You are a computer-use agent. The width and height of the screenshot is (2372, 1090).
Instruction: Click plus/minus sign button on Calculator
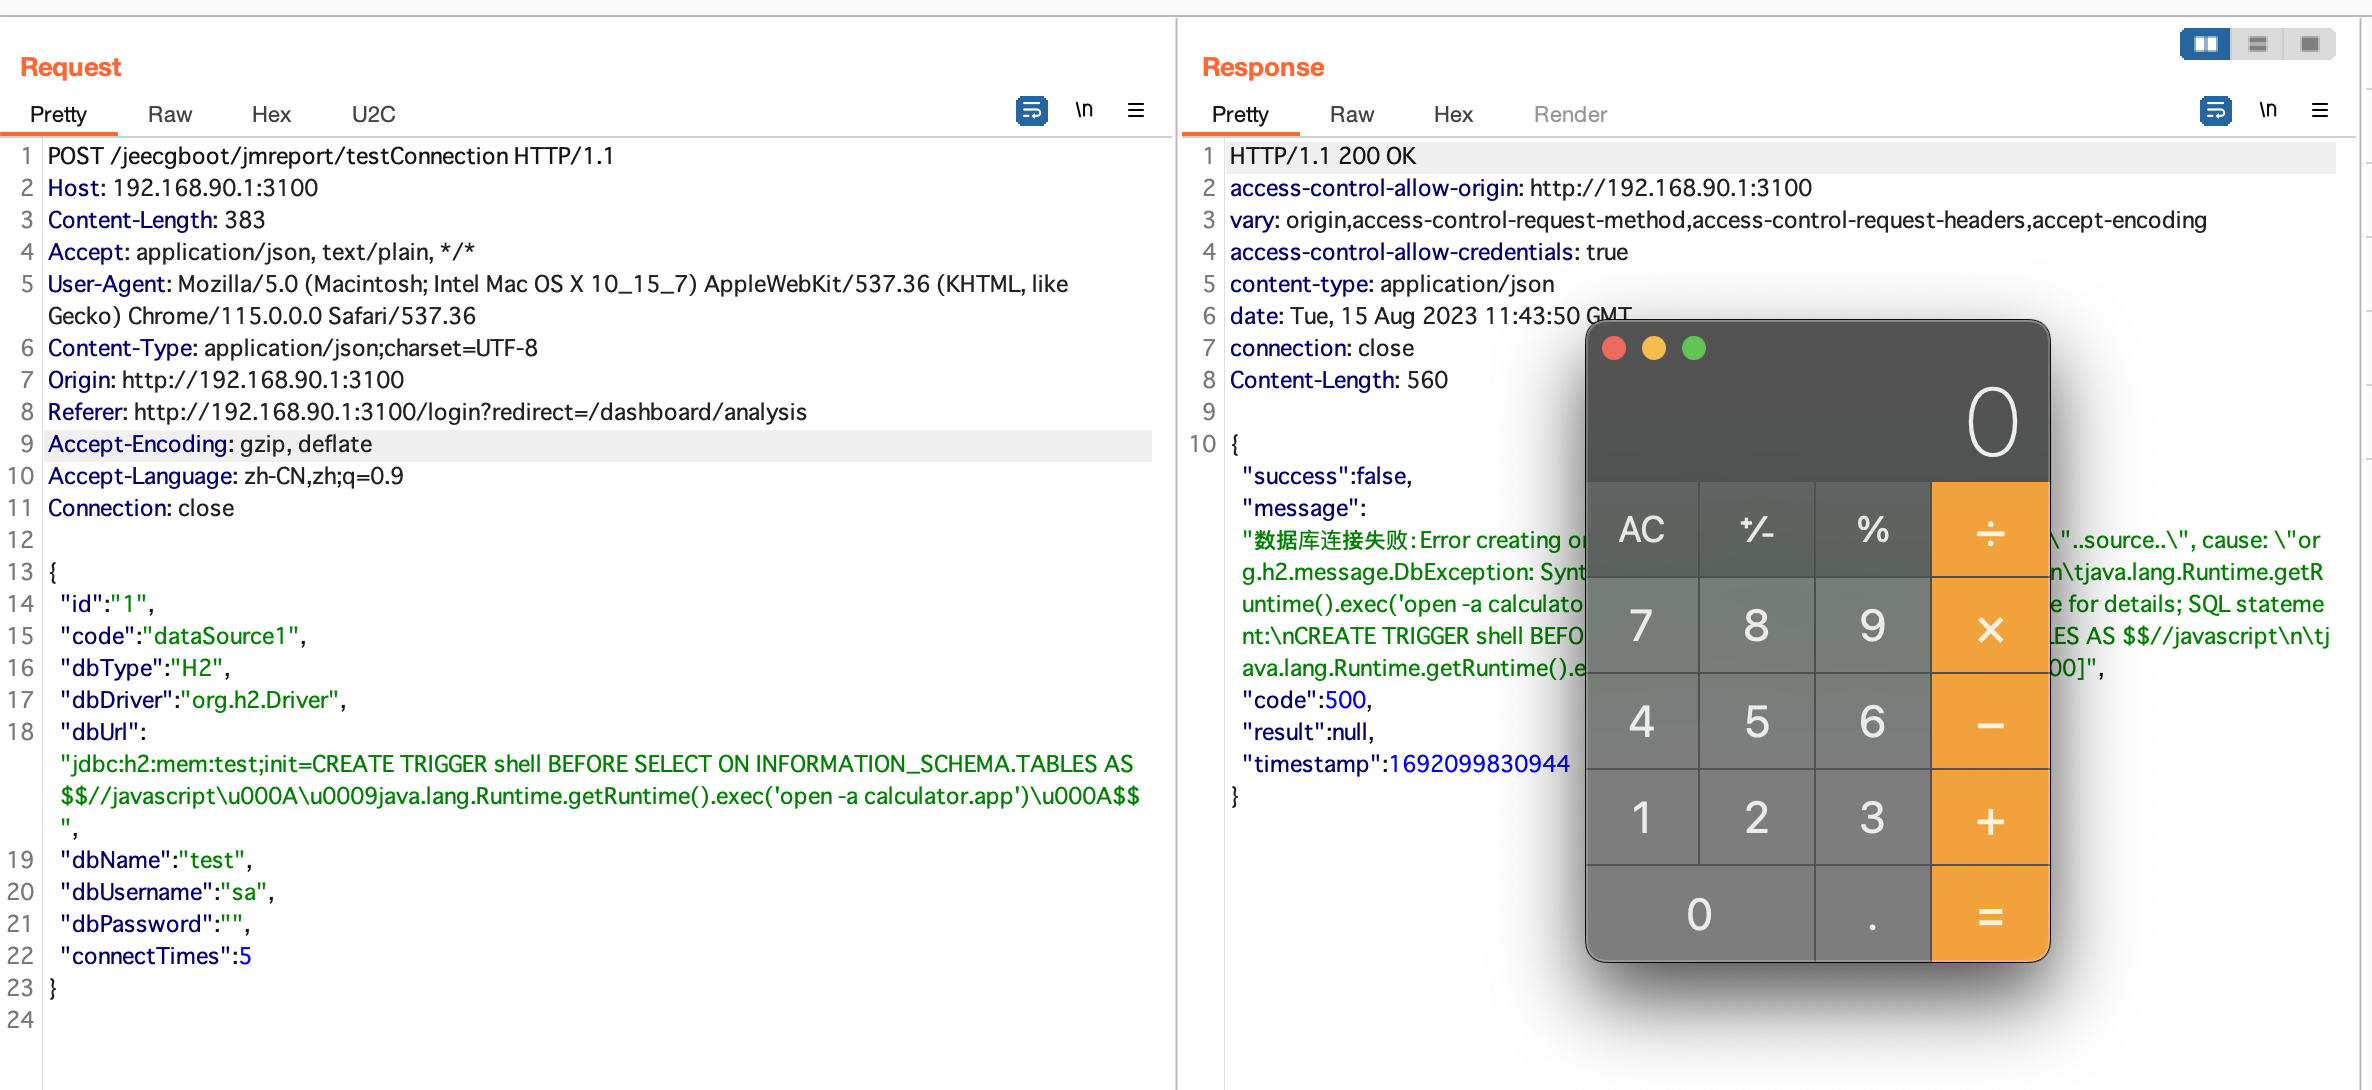(1757, 529)
